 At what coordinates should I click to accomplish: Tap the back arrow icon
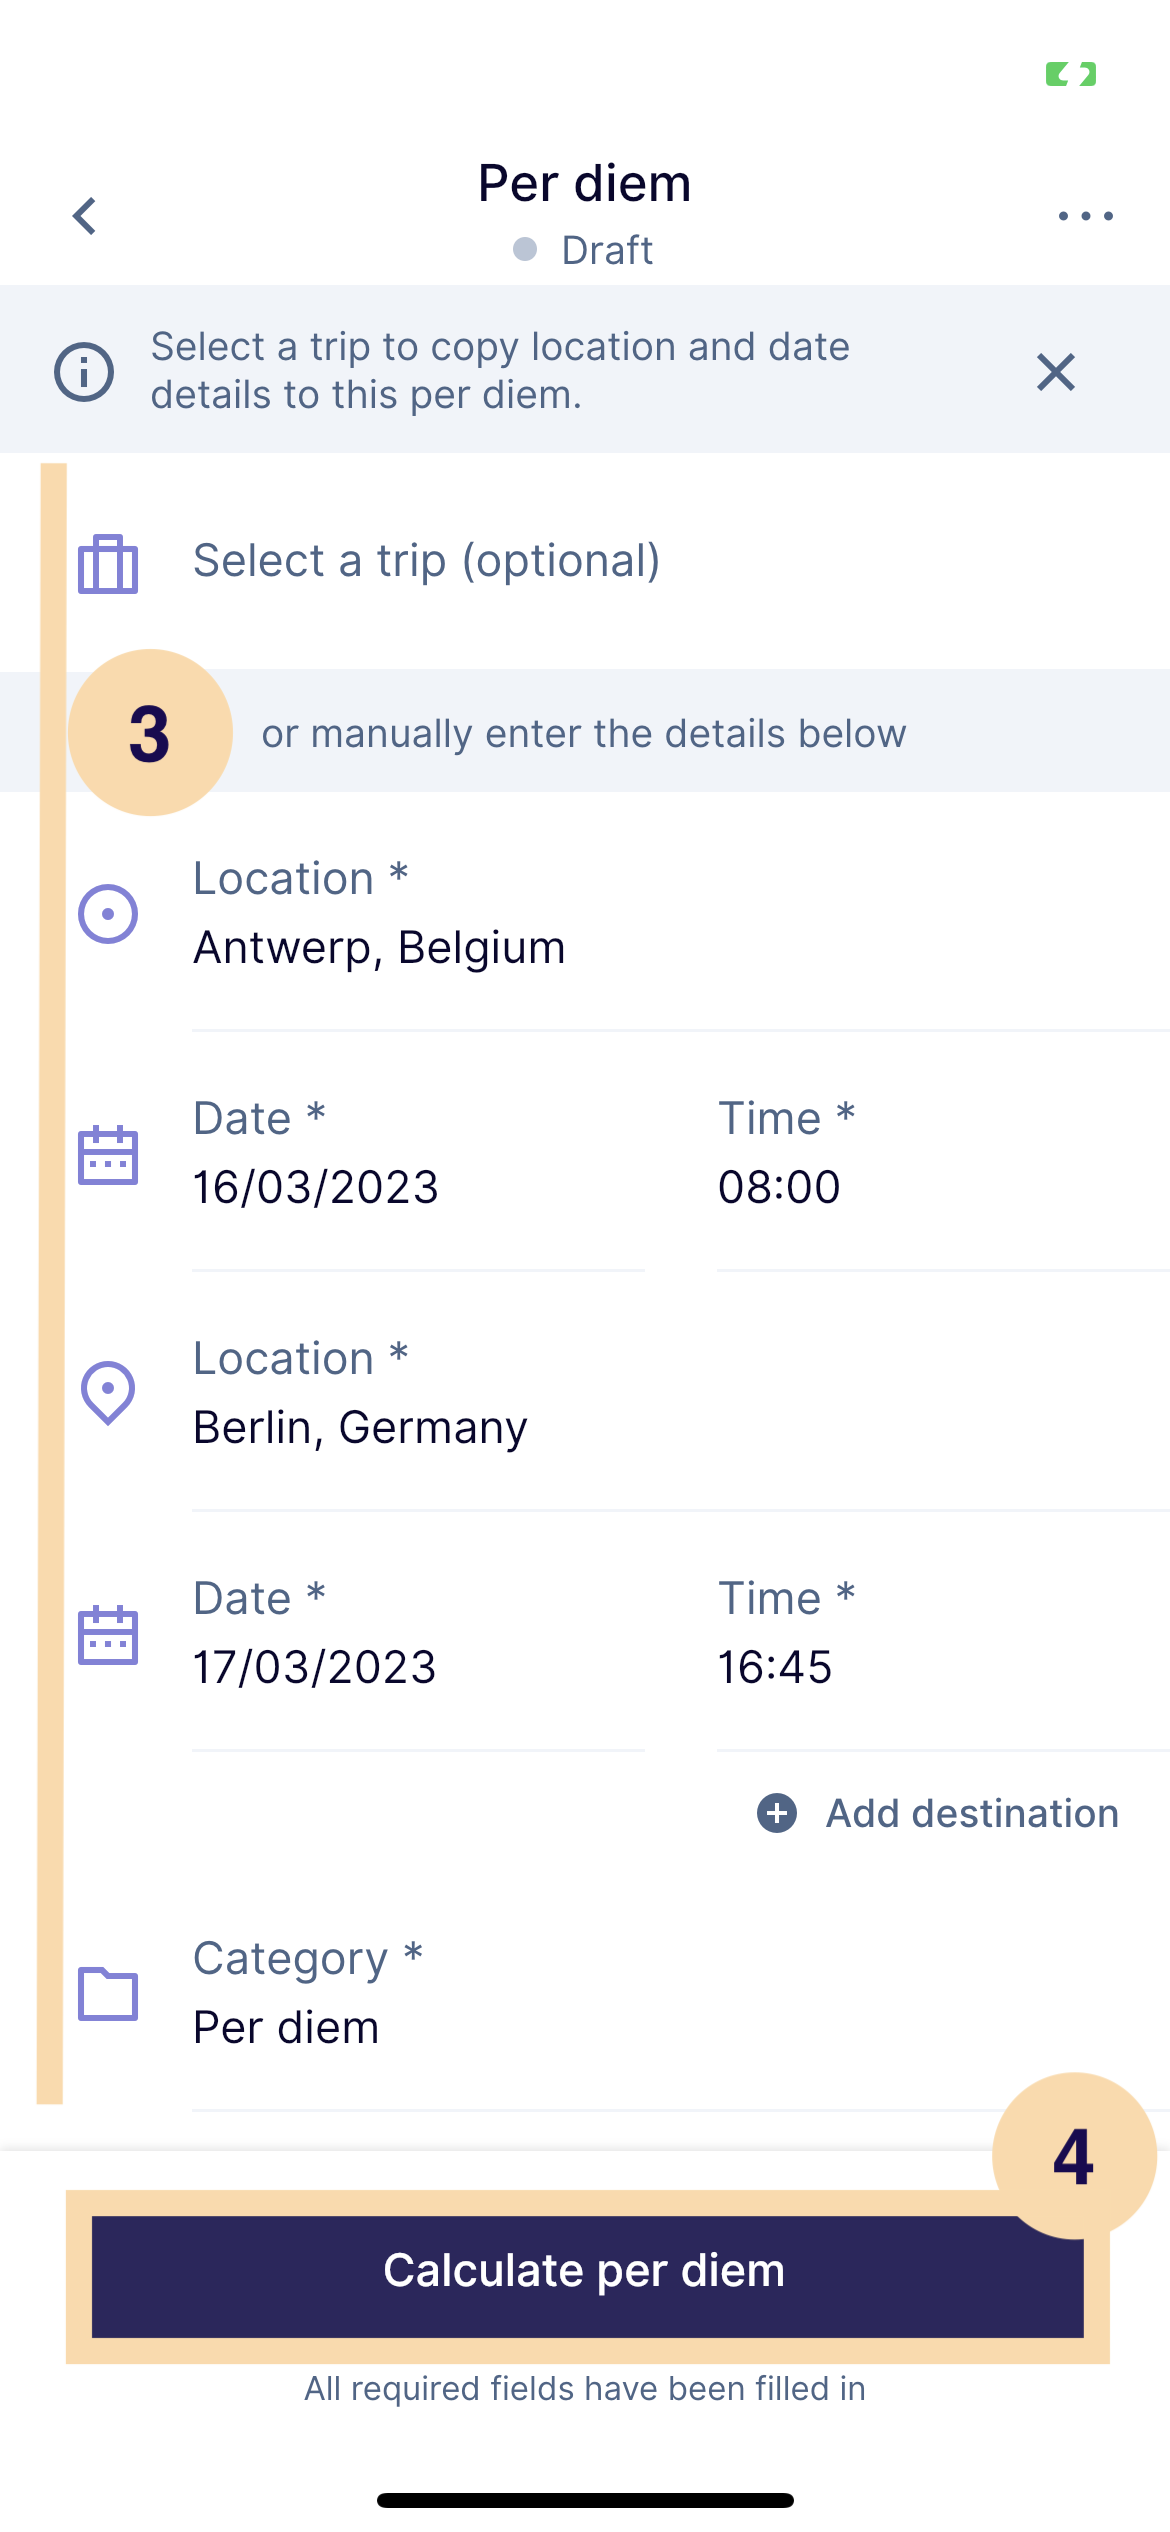point(85,216)
